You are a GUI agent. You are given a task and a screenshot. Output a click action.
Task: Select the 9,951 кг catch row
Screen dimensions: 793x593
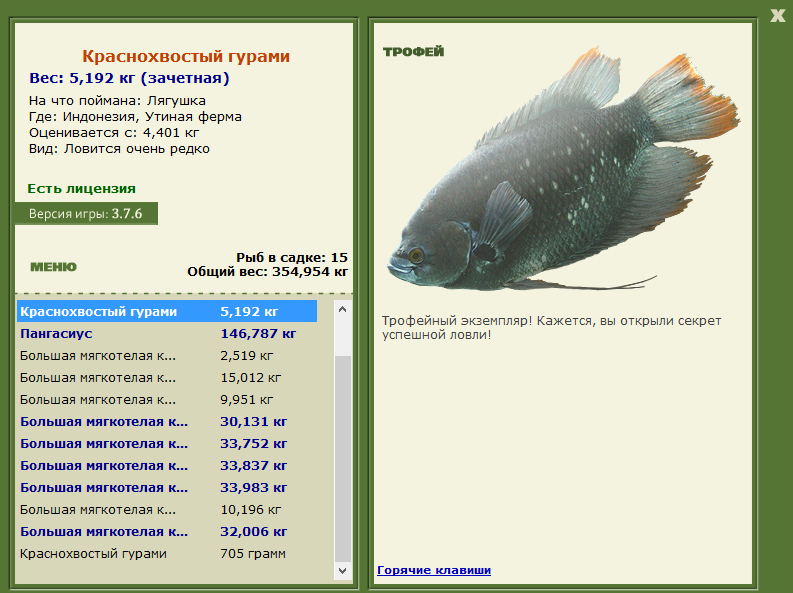(167, 400)
